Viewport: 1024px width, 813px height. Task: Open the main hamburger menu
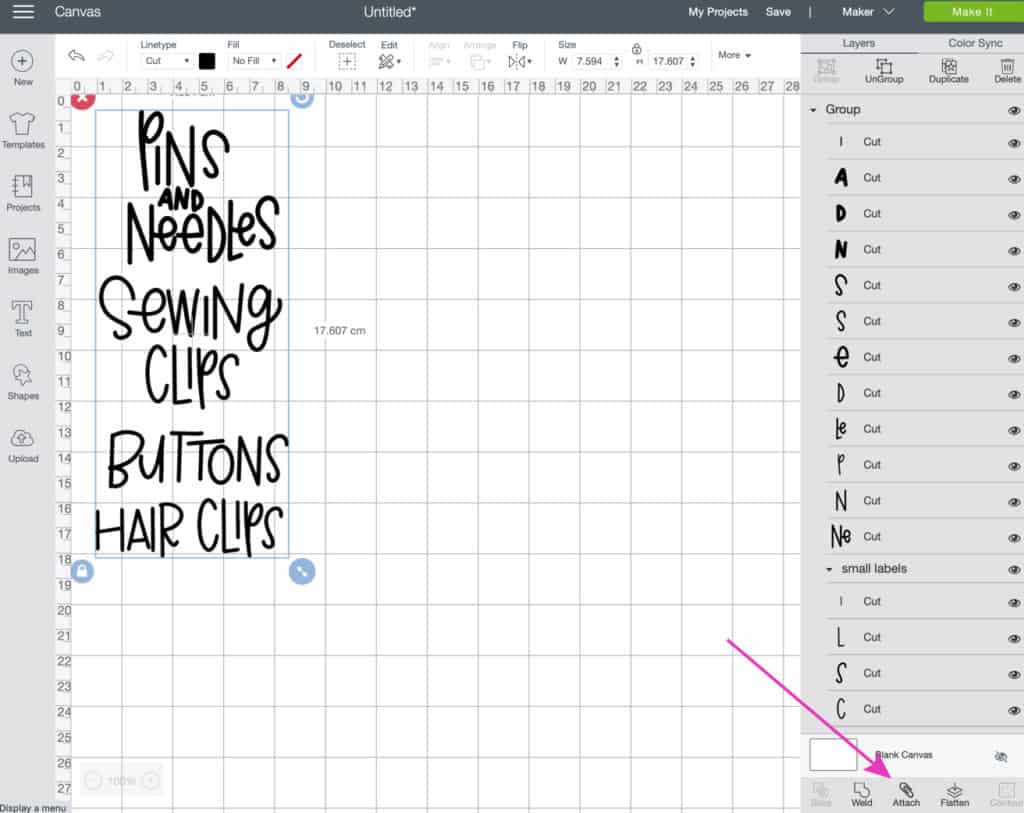point(23,12)
